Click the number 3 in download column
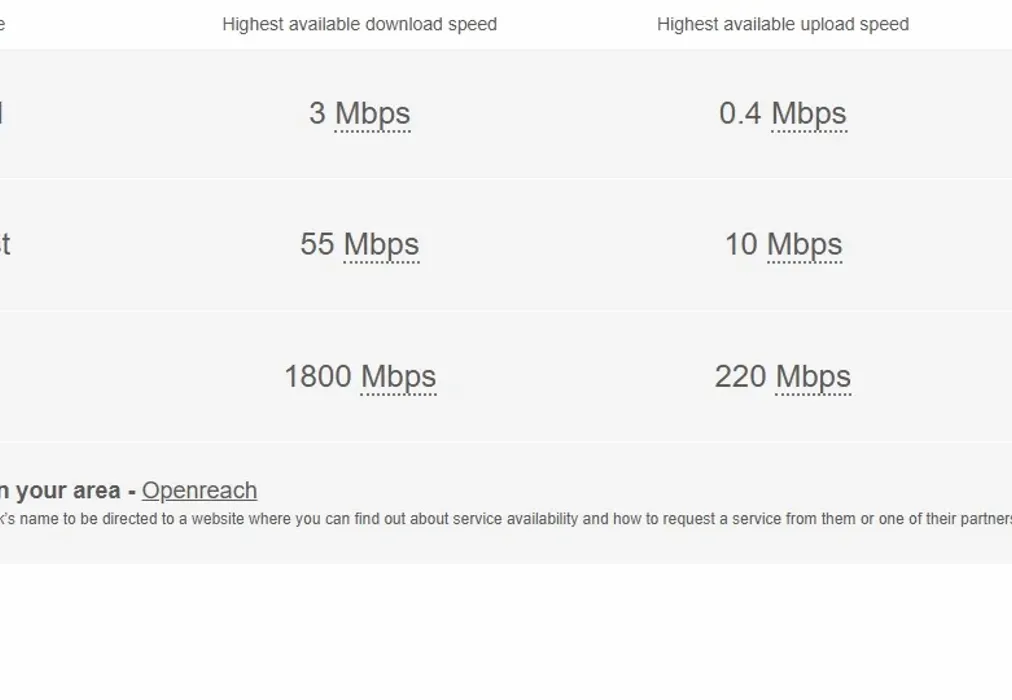This screenshot has height=700, width=1012. (x=317, y=114)
